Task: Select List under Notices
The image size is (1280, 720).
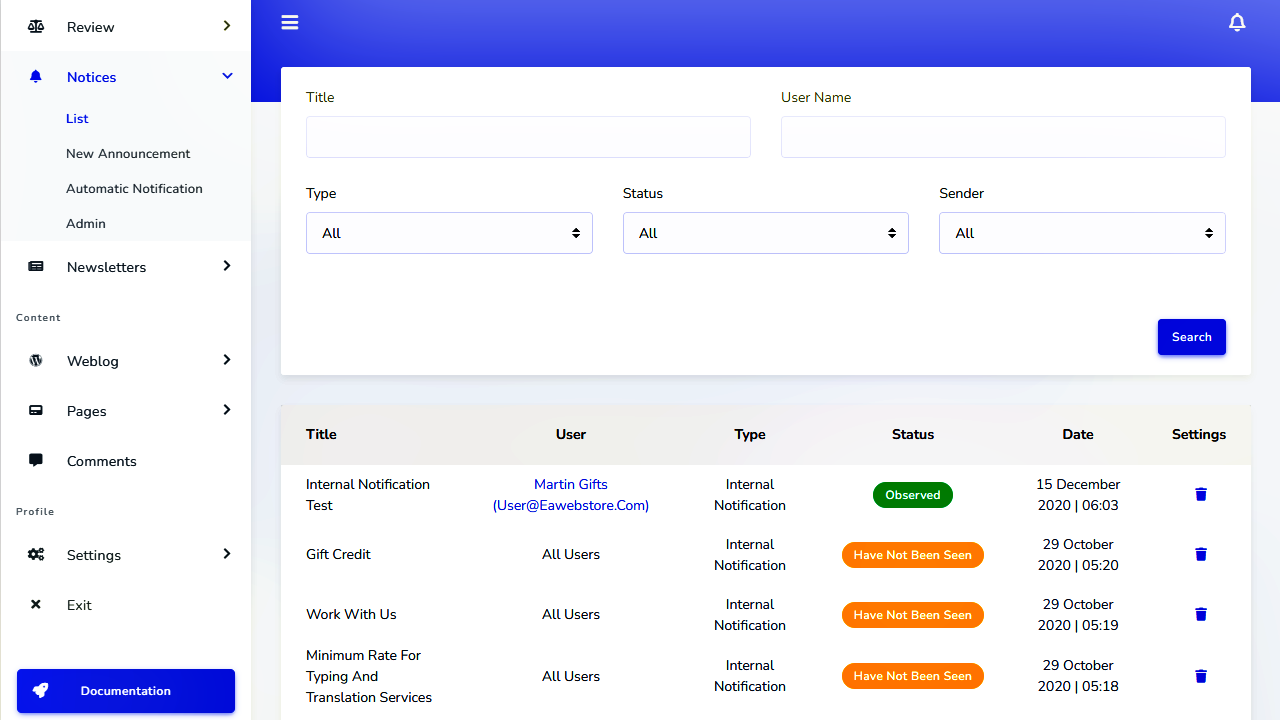Action: pos(77,118)
